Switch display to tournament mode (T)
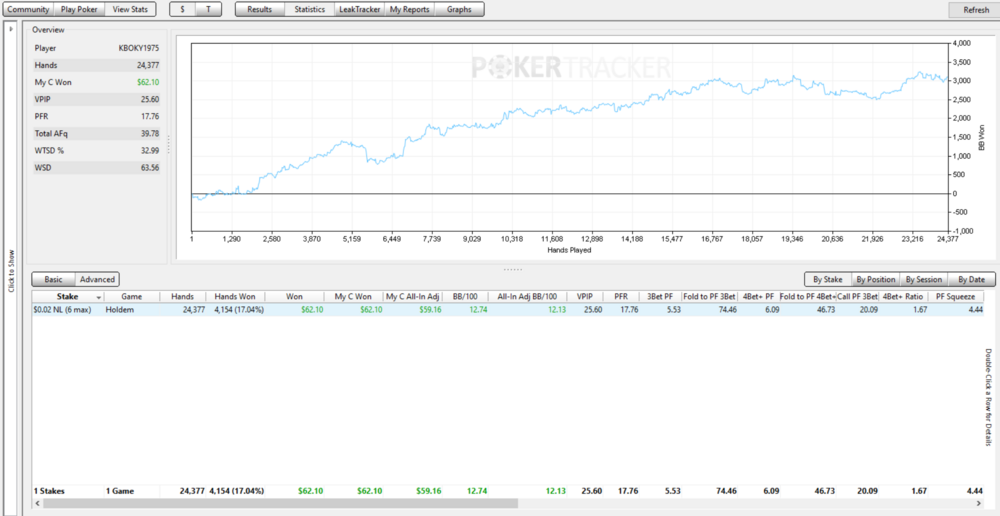1000x516 pixels. tap(208, 9)
